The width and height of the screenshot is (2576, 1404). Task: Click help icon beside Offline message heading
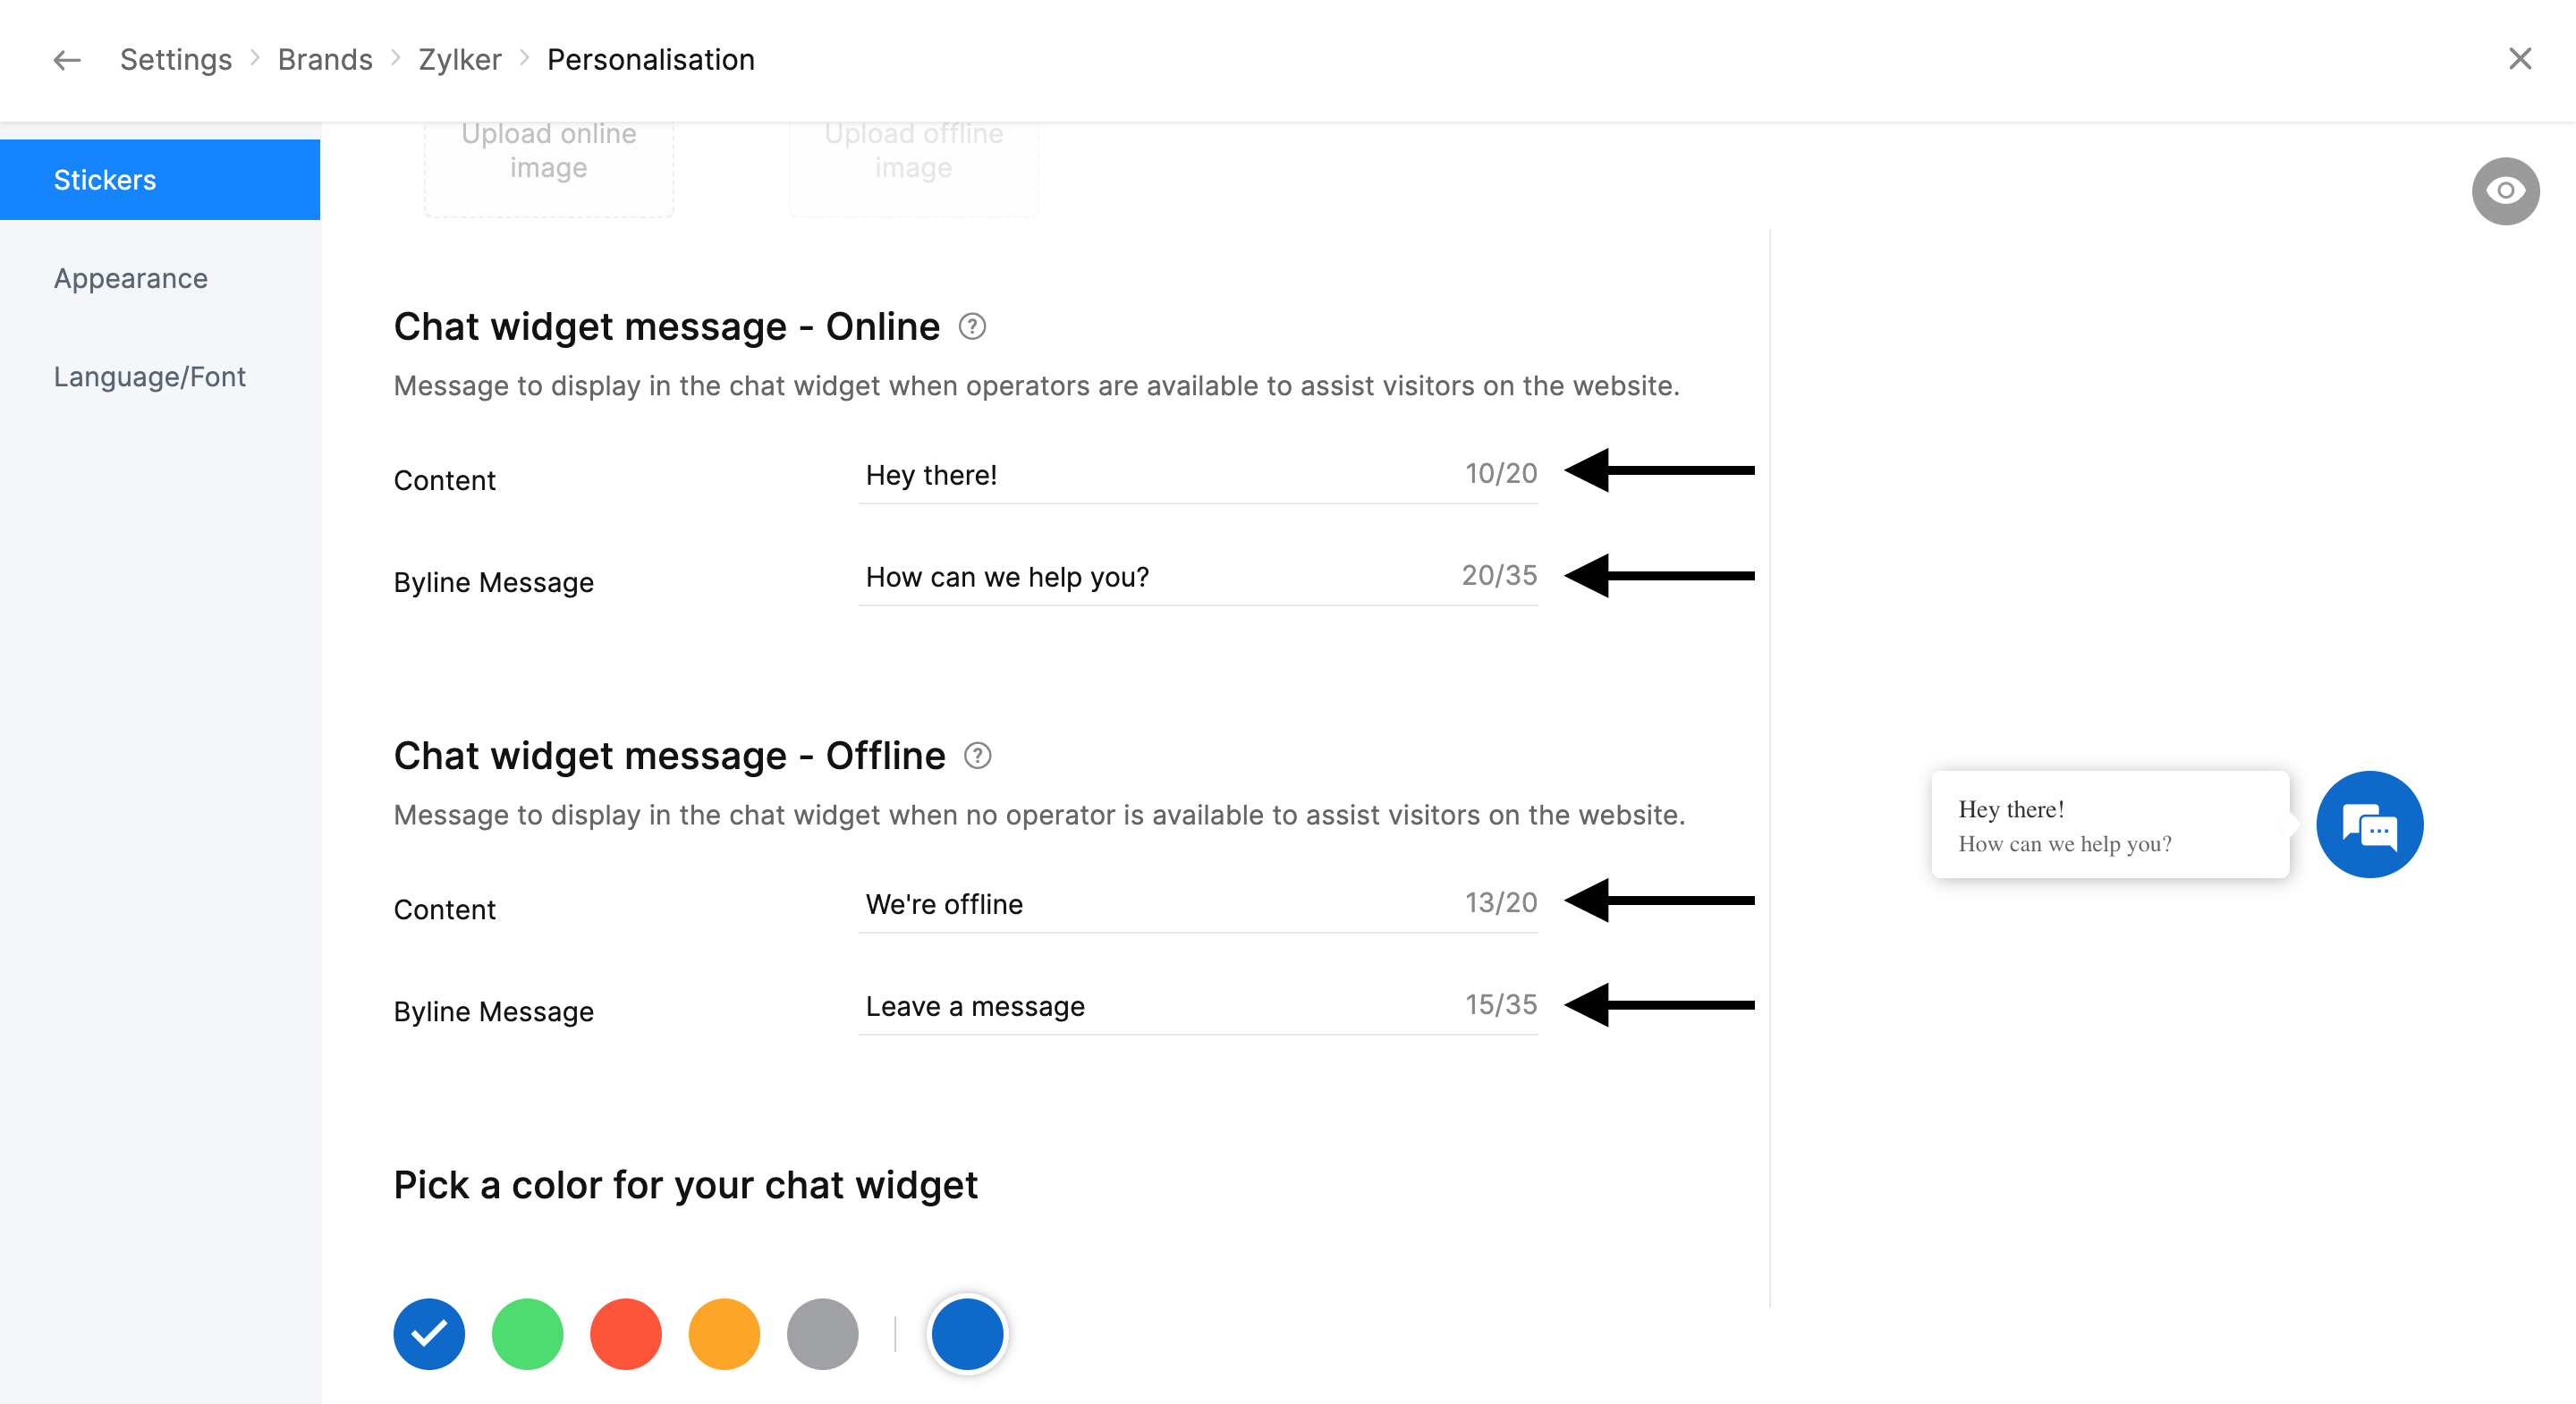coord(977,756)
